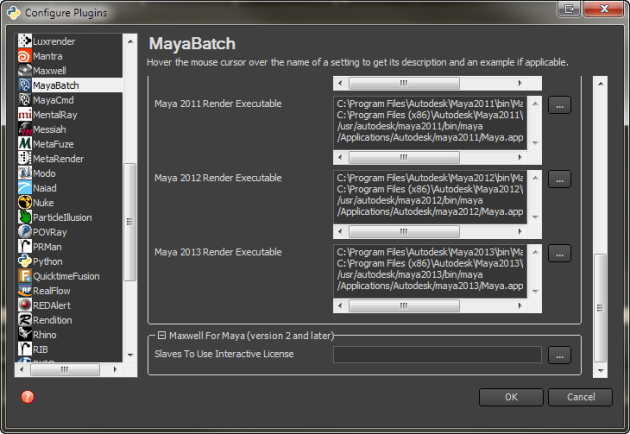630x434 pixels.
Task: Click the settings panel scroll down arrow
Action: tap(600, 371)
